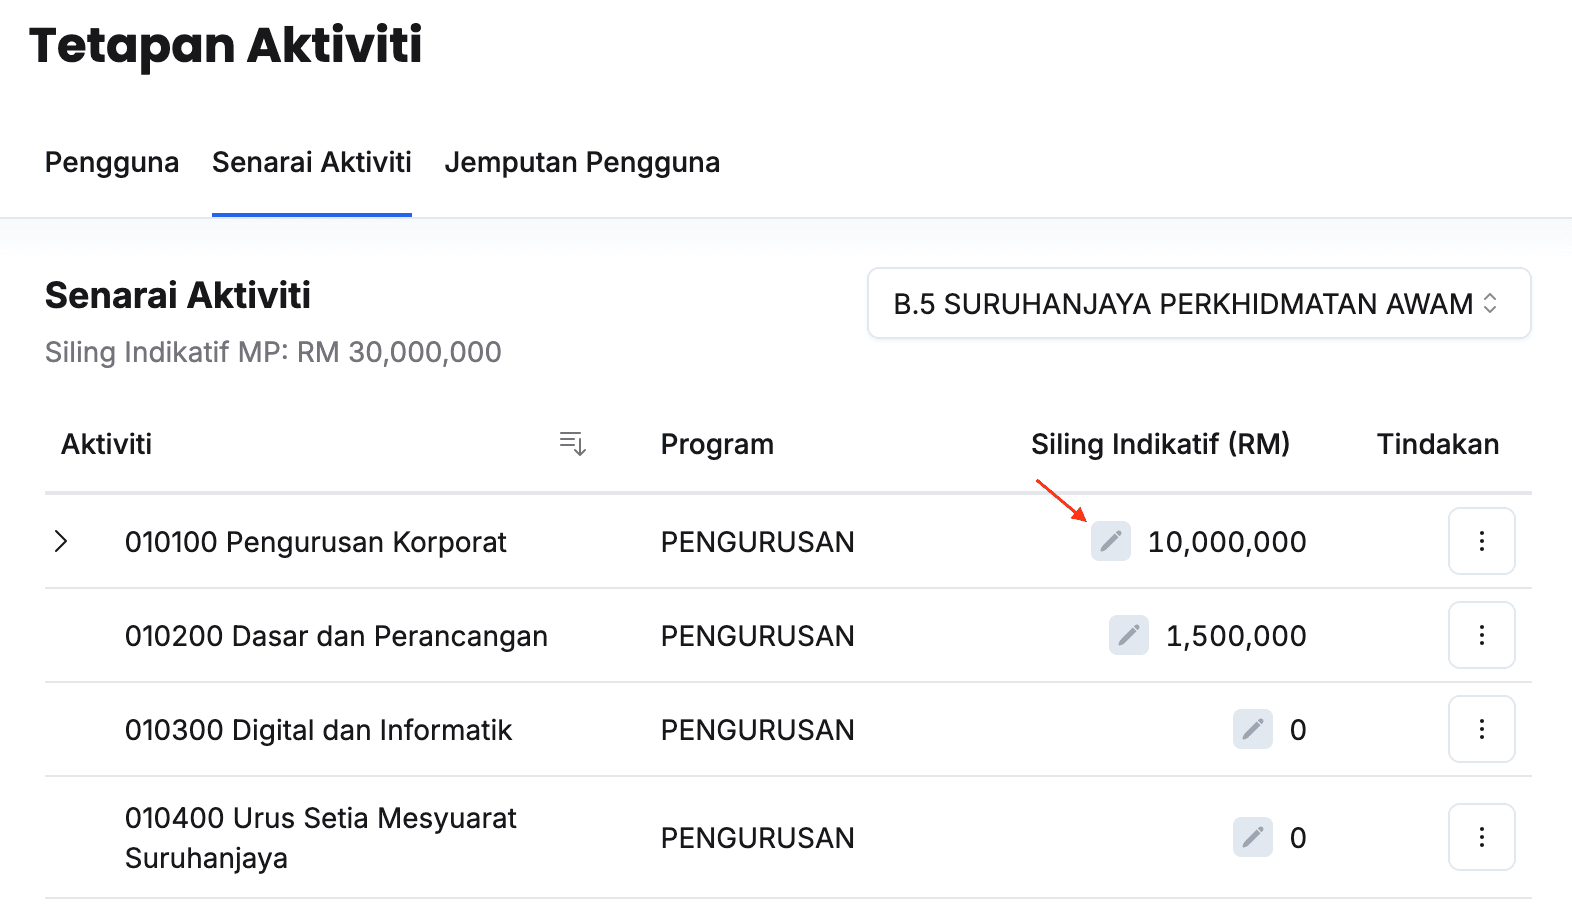Image resolution: width=1572 pixels, height=908 pixels.
Task: Open actions menu for 010200 Dasar dan Perancangan
Action: [x=1481, y=635]
